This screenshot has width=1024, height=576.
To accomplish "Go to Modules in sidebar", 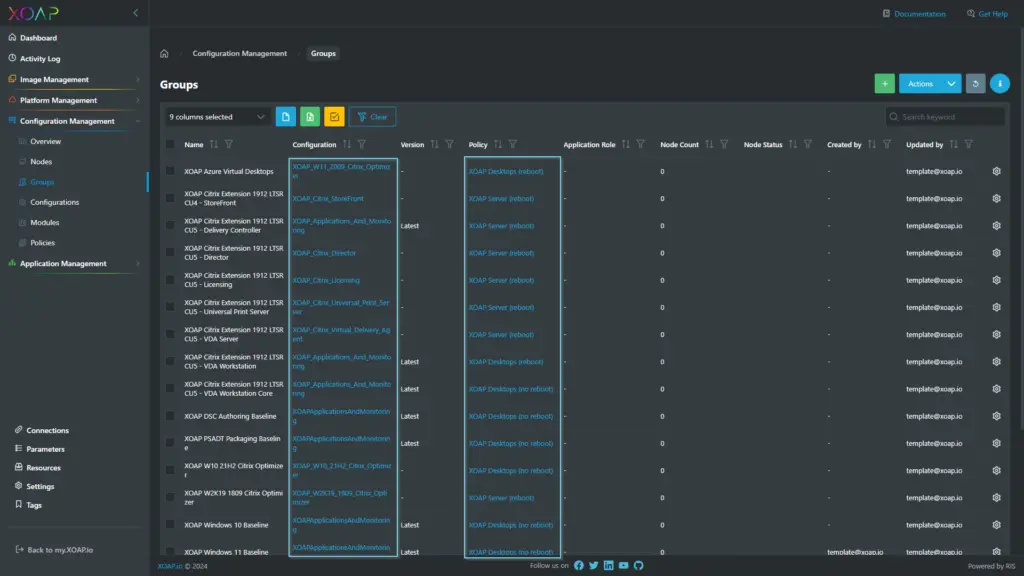I will point(44,223).
